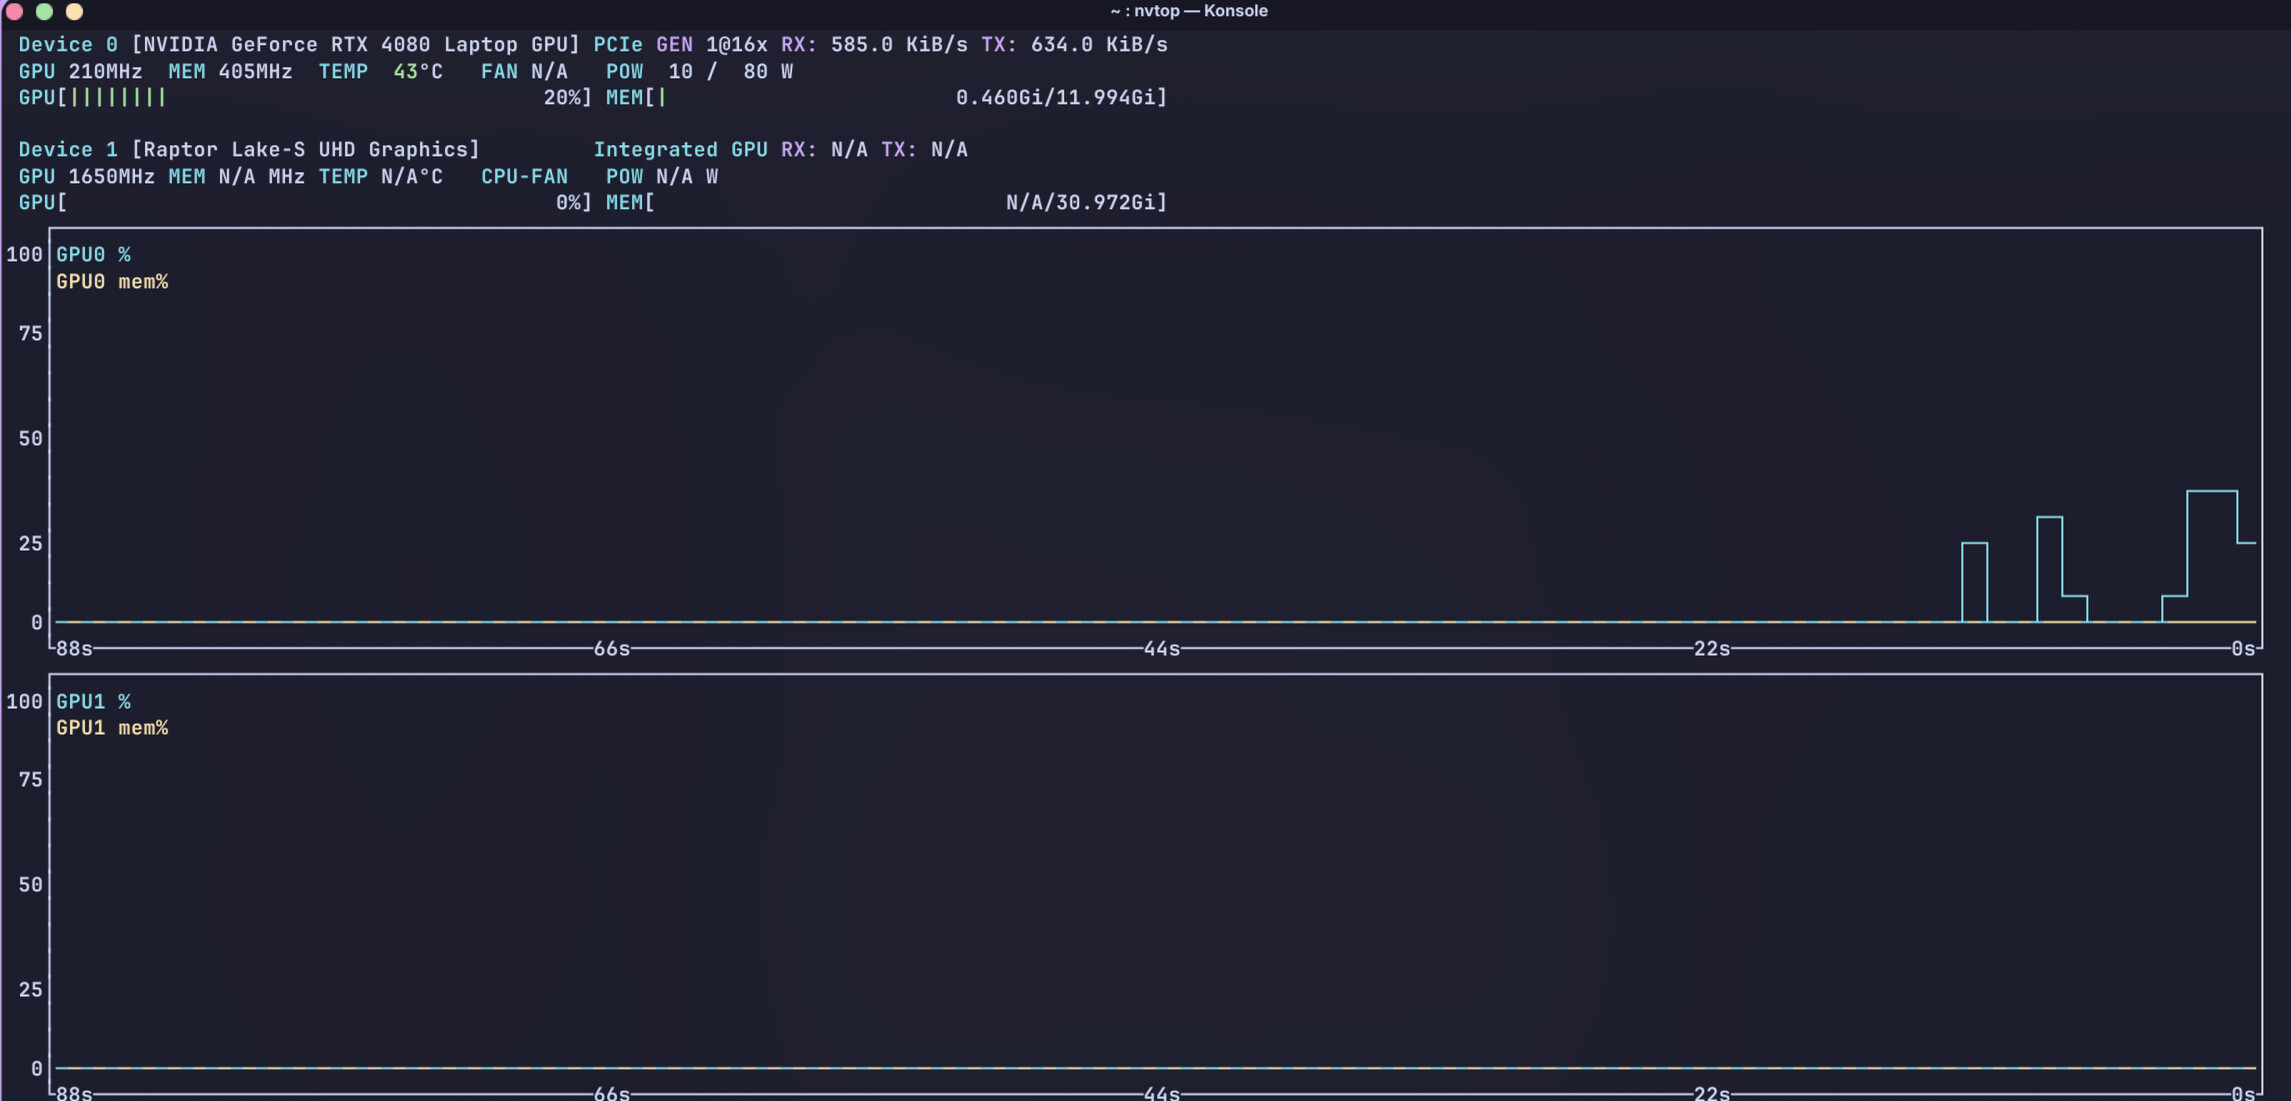Click the 66s marker on GPU1 graph
Viewport: 2291px width, 1101px height.
[611, 1093]
